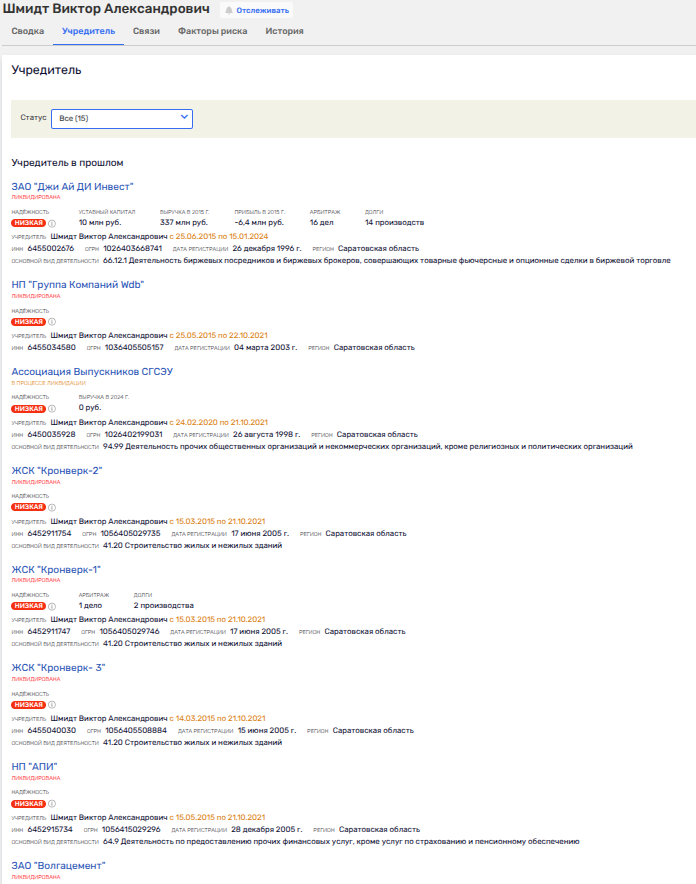Open reliability info icon under Ассоциация Выпускников СГСЭУ
696x884 pixels.
[x=52, y=409]
